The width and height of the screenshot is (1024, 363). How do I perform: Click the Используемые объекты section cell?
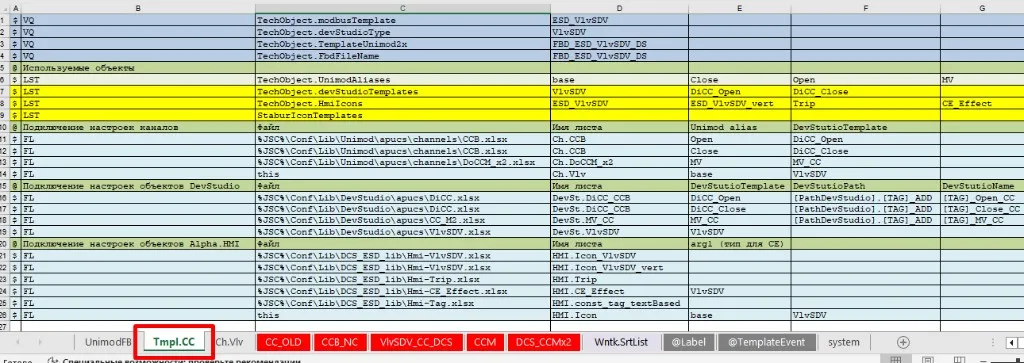138,68
